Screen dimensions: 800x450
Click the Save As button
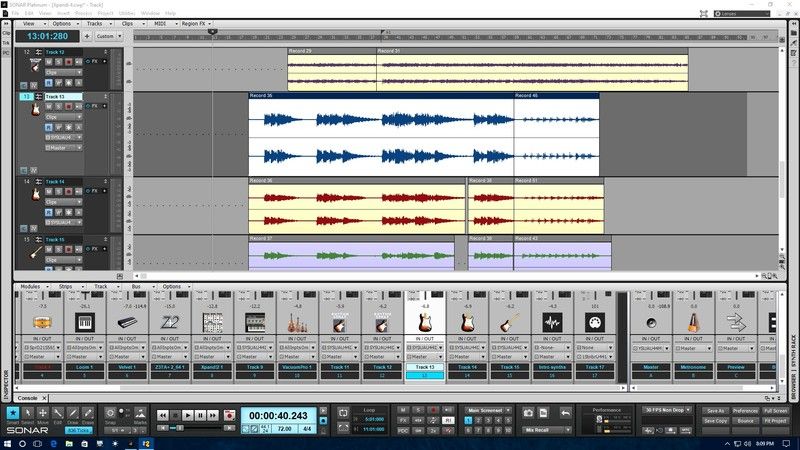pos(714,410)
